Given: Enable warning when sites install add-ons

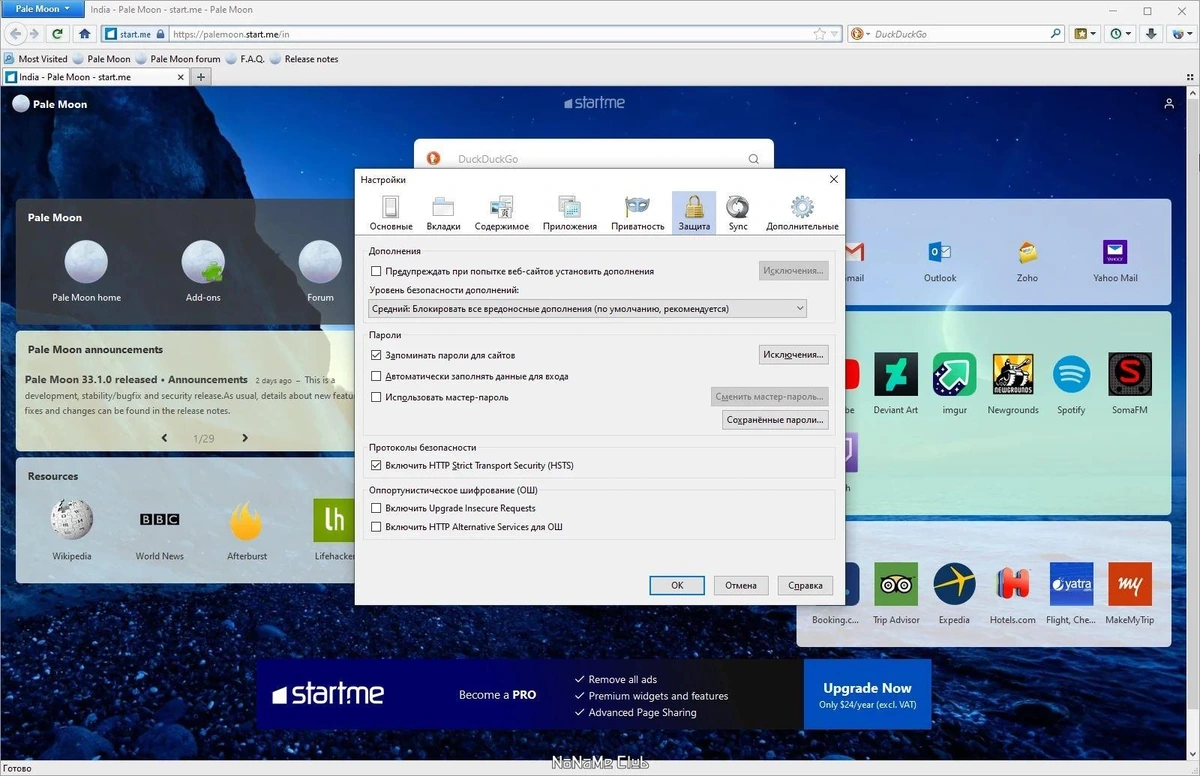Looking at the screenshot, I should pyautogui.click(x=376, y=271).
